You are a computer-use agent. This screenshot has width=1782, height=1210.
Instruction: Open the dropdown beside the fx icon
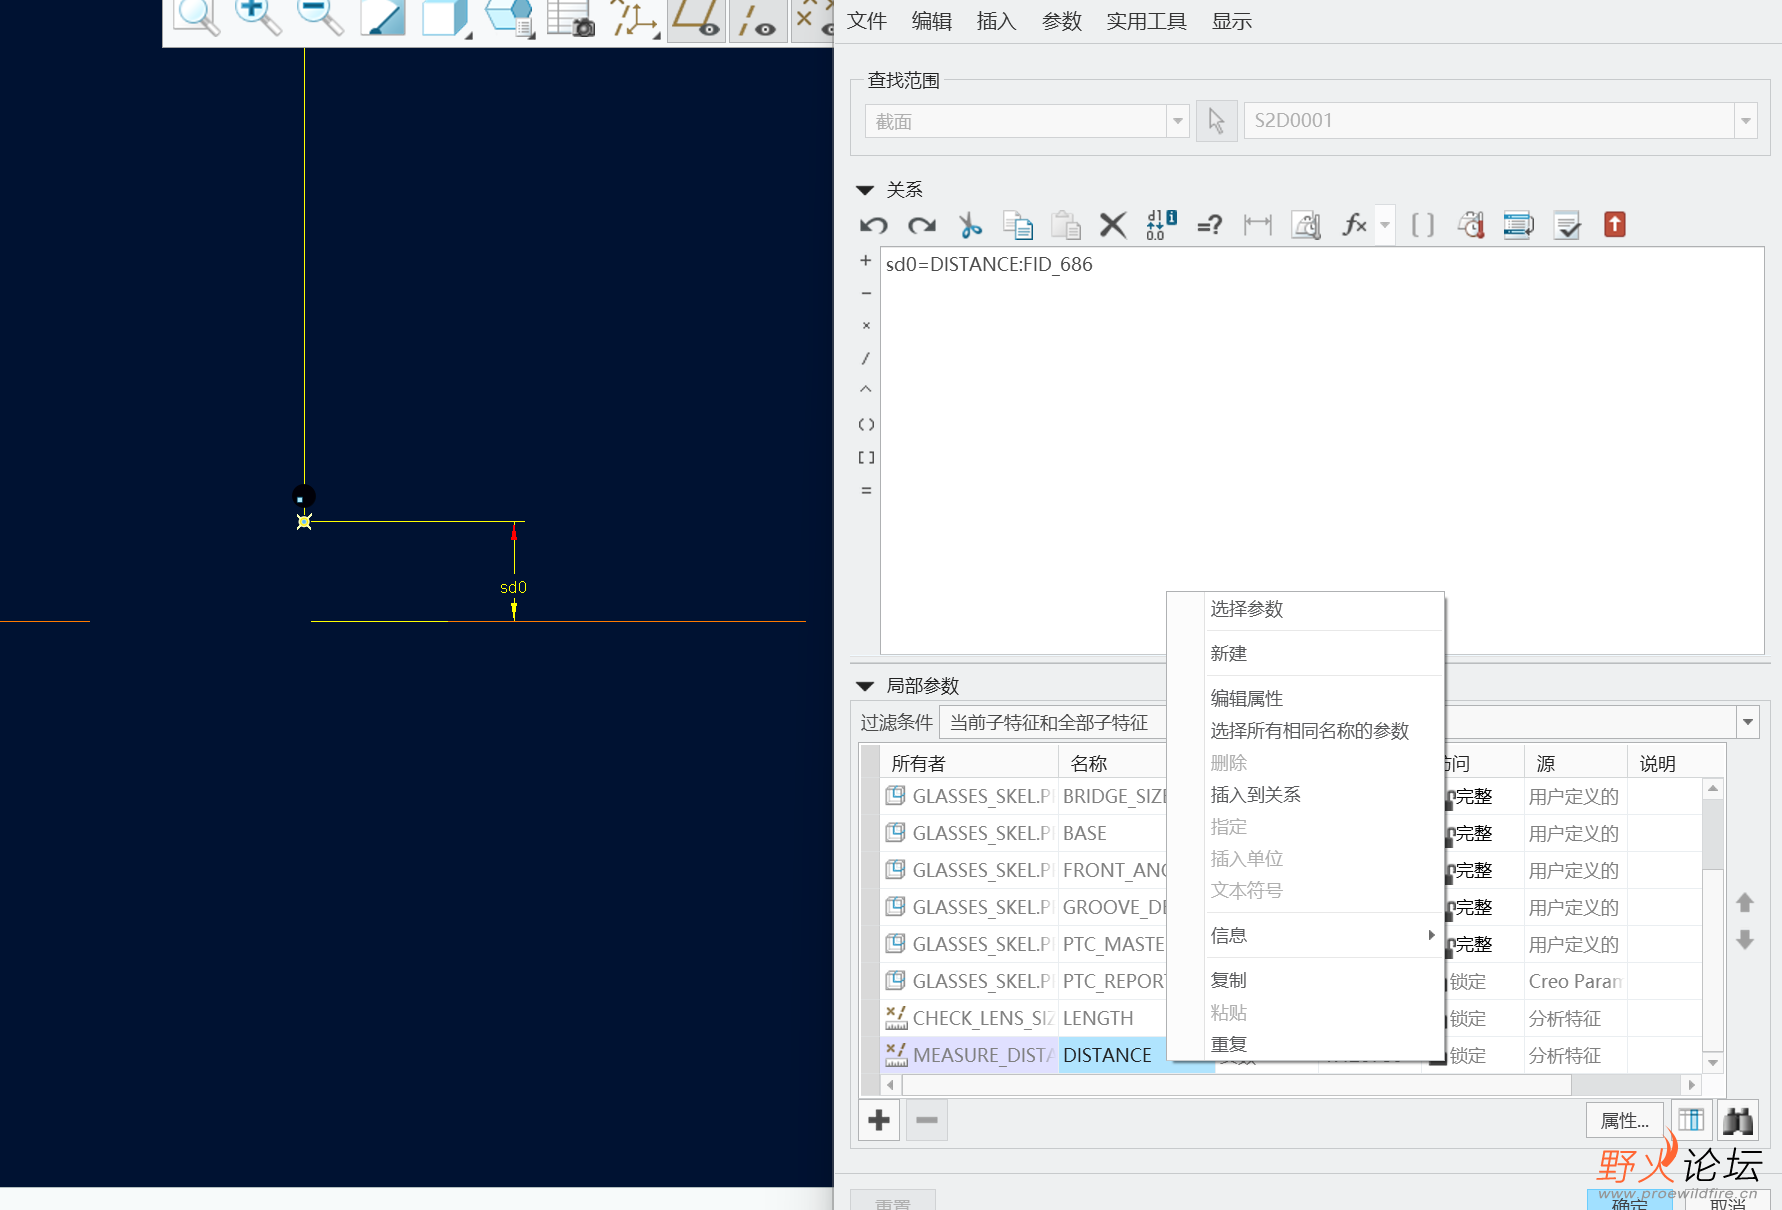click(x=1385, y=225)
